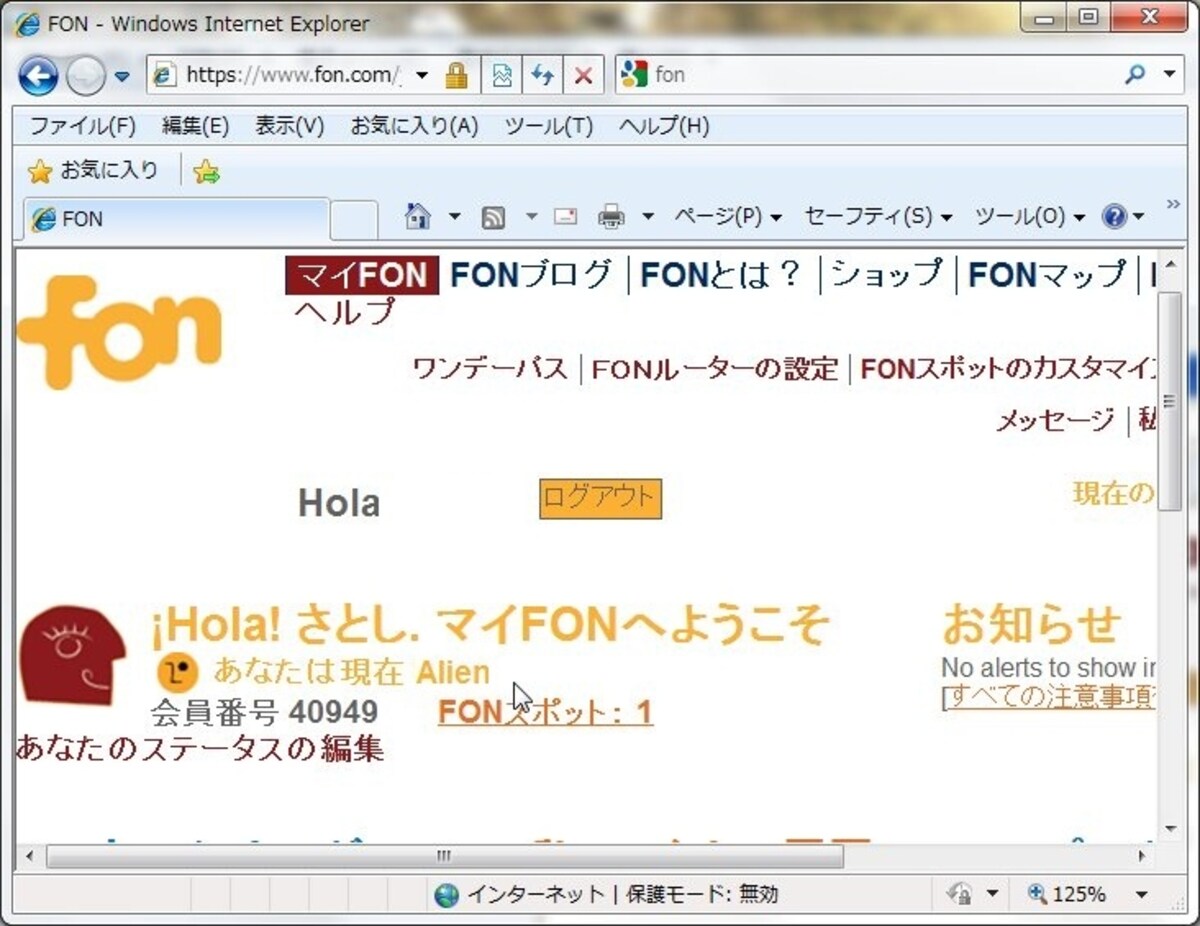Open the メッセージ link

point(1054,421)
